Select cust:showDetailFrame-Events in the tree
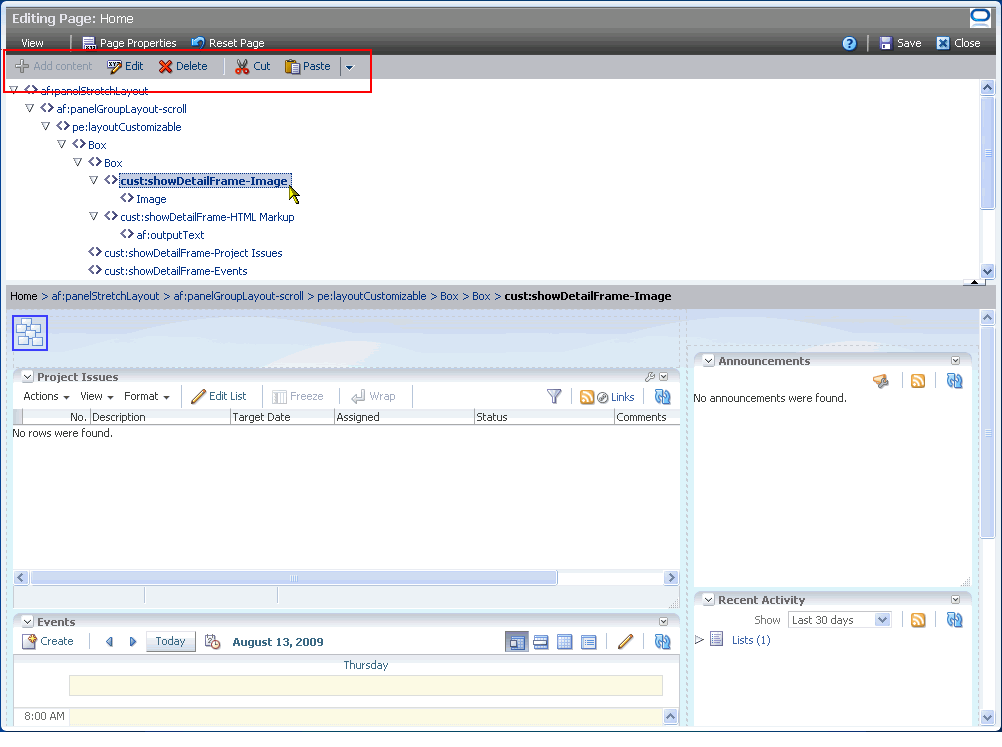This screenshot has height=747, width=1002. [x=176, y=271]
